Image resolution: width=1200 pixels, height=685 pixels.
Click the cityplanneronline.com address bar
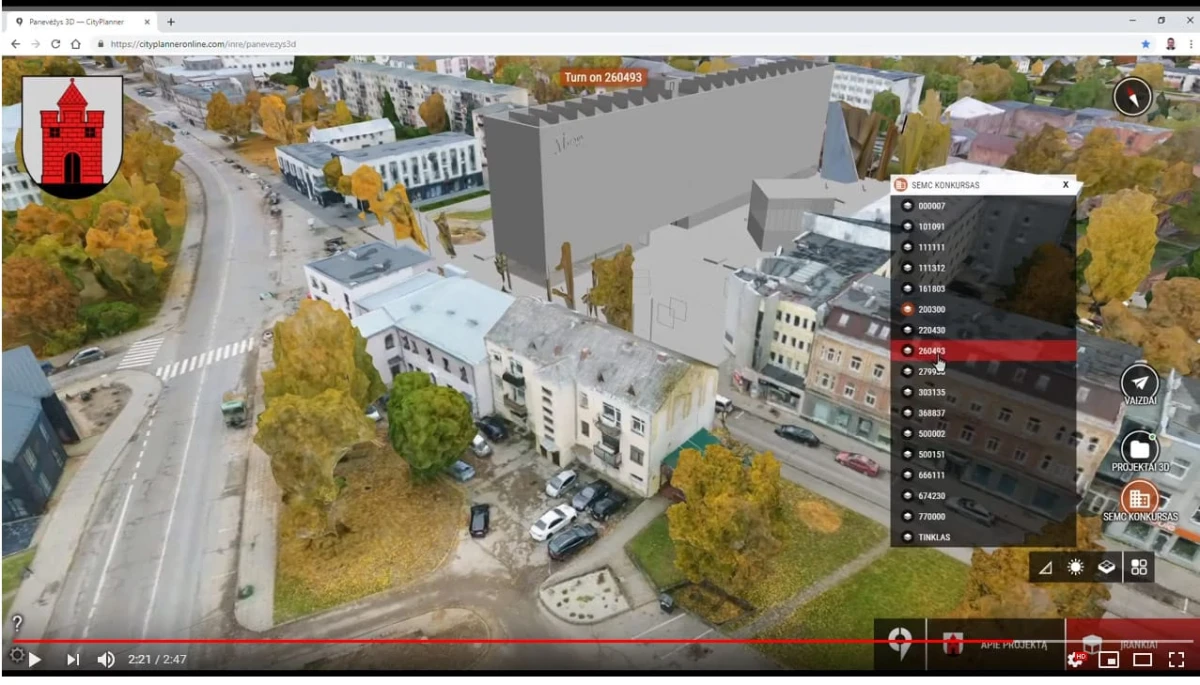point(620,44)
